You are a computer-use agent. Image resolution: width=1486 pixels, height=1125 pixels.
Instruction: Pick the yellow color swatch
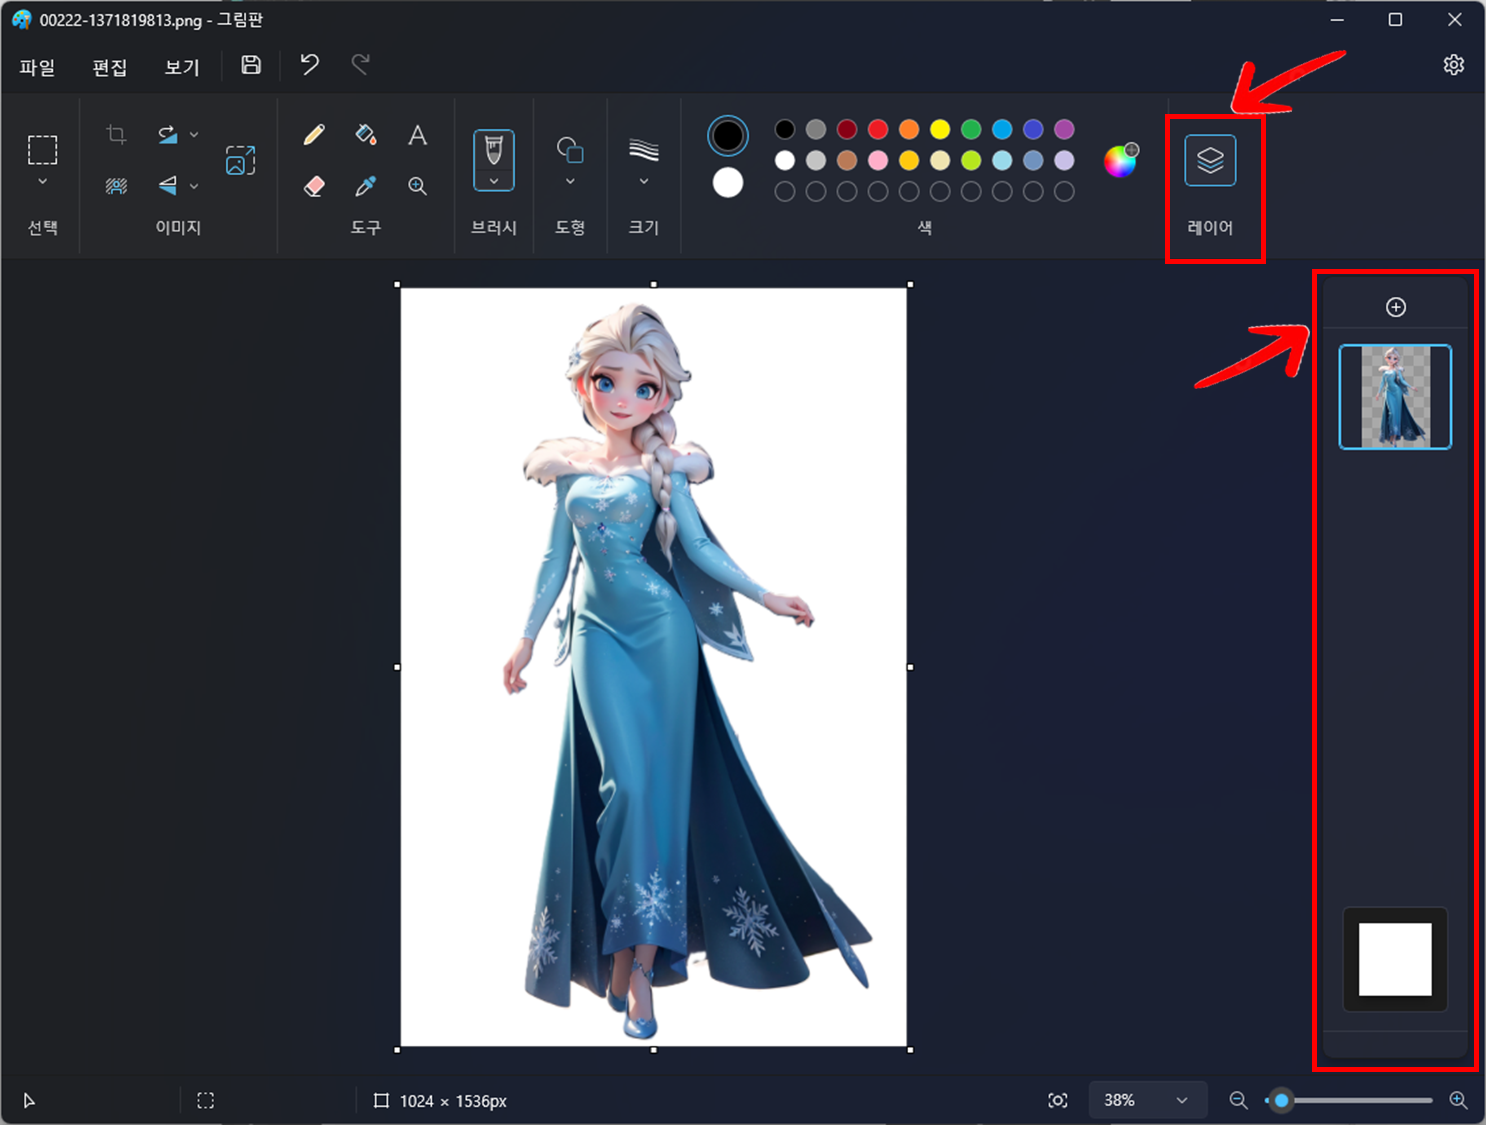point(940,129)
